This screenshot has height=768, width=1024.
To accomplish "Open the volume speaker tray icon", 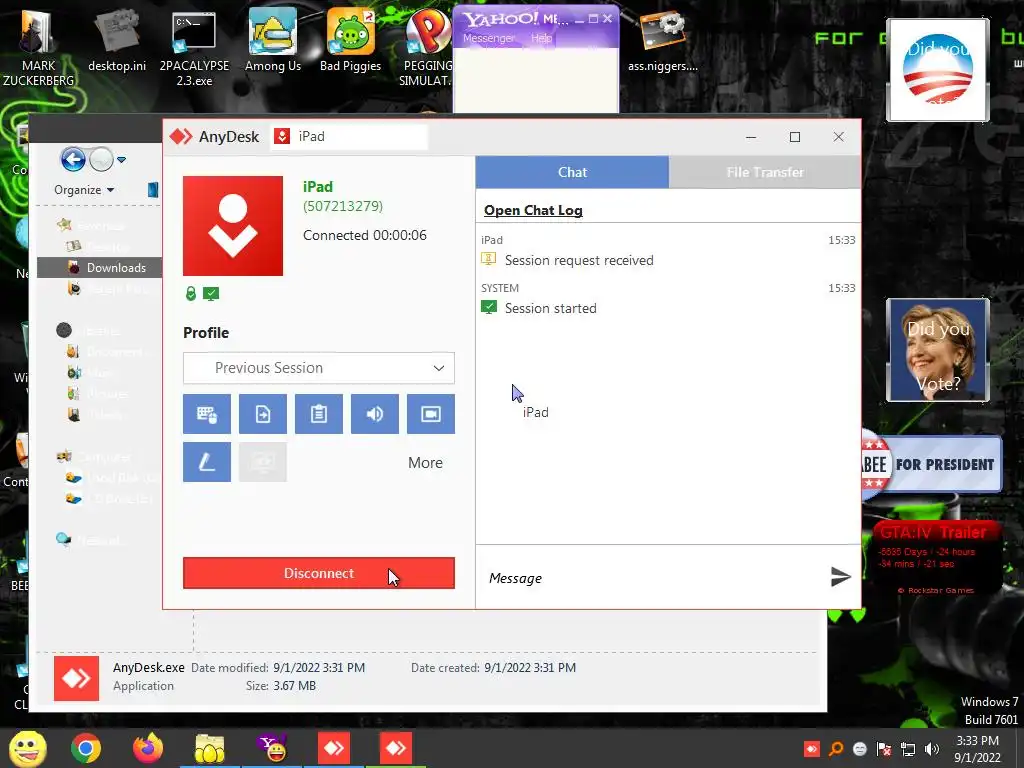I will click(x=932, y=749).
